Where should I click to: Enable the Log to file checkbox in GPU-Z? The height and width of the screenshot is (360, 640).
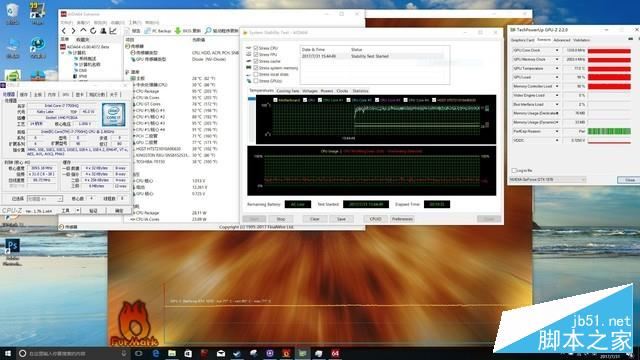click(514, 170)
